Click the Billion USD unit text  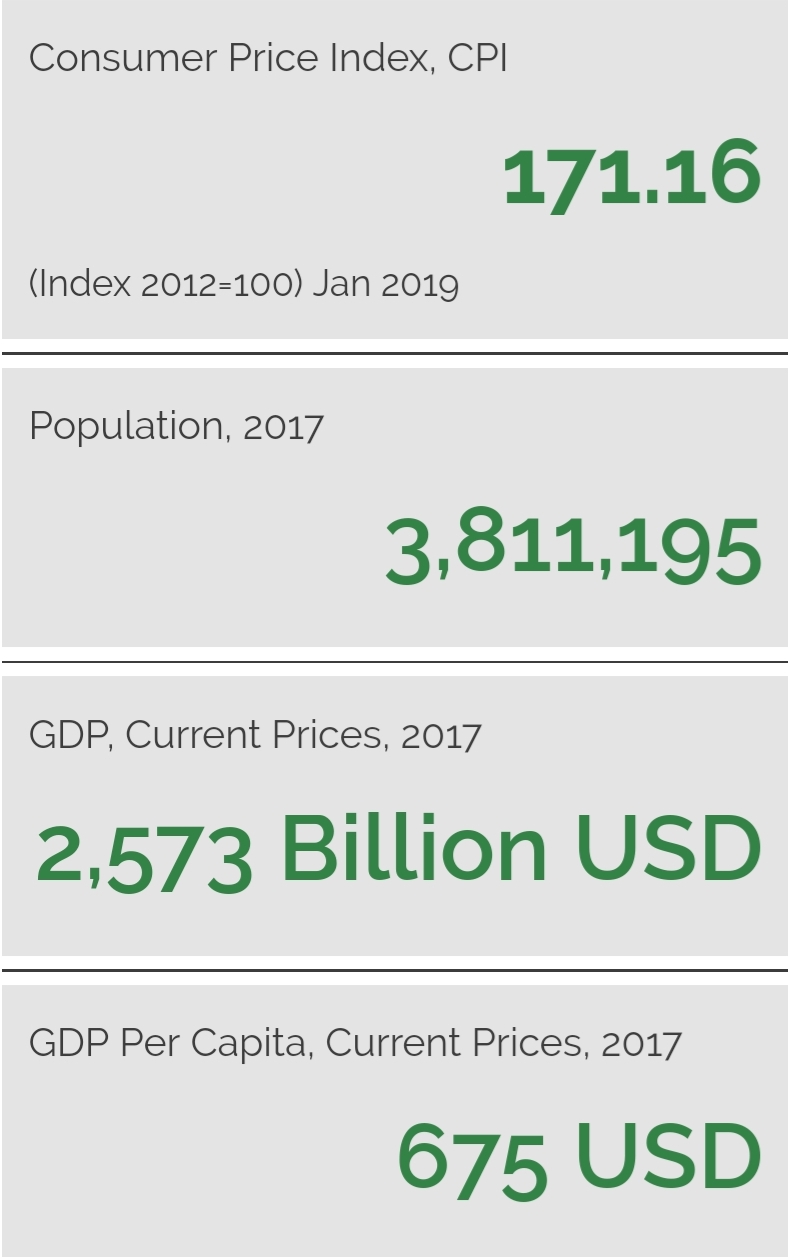tap(521, 850)
